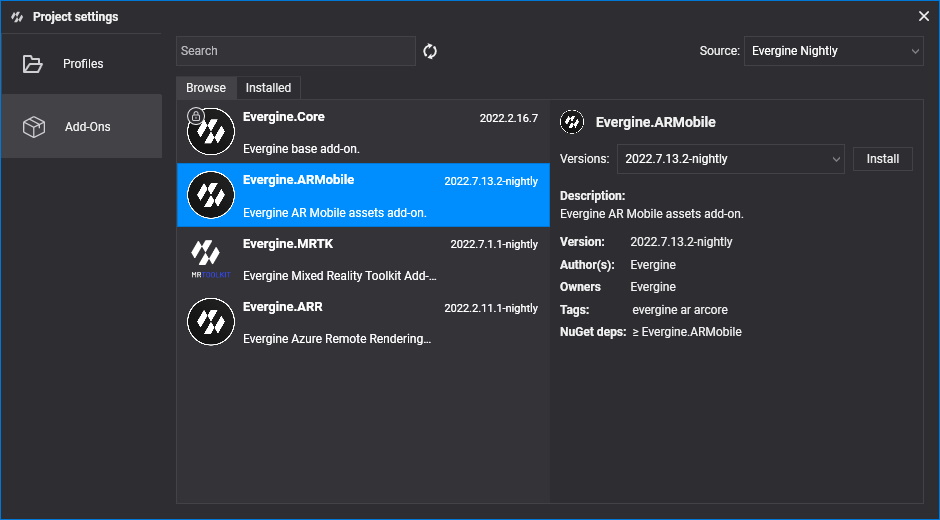Viewport: 940px width, 520px height.
Task: Click the description text in details panel
Action: tap(651, 214)
